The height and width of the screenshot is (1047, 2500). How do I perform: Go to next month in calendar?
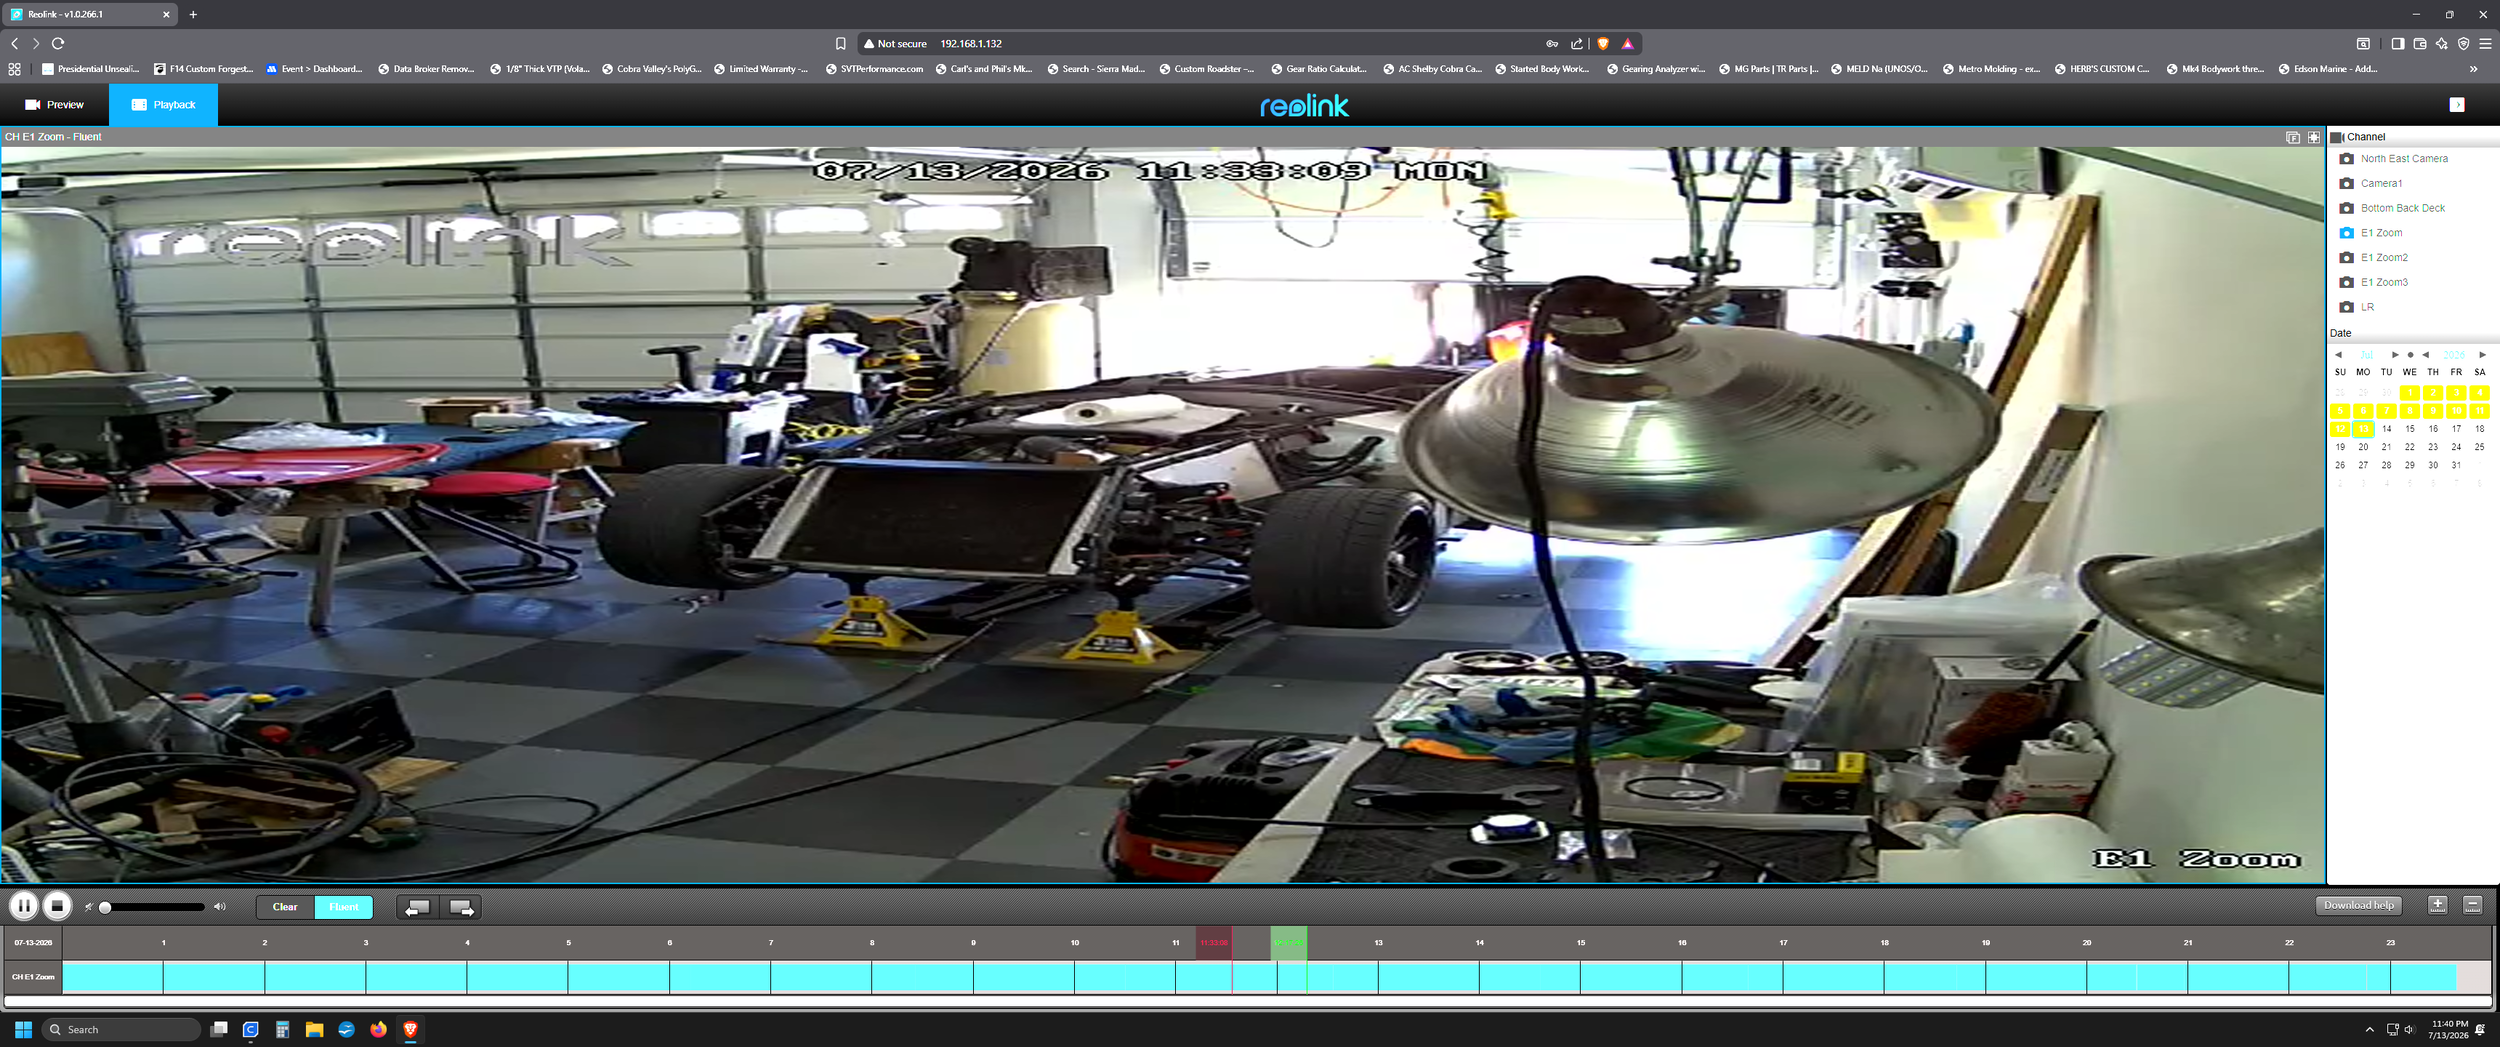coord(2394,355)
